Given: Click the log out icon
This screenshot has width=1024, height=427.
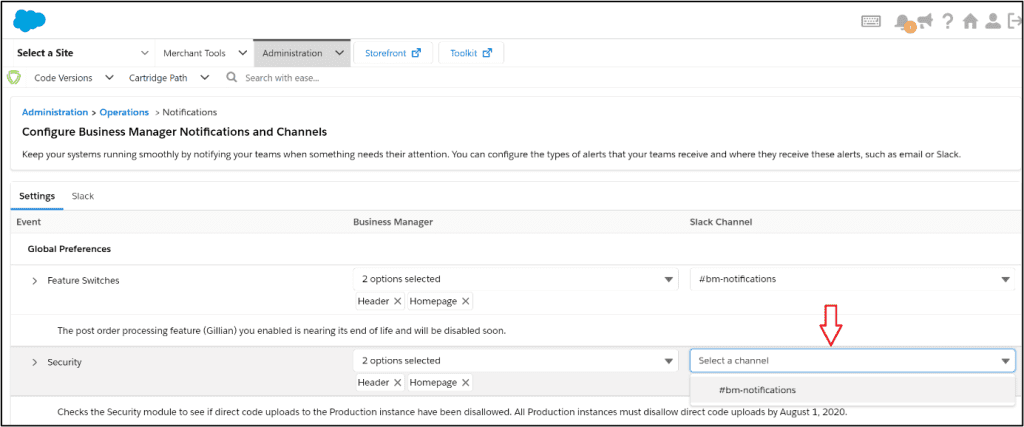Looking at the screenshot, I should click(x=1013, y=22).
